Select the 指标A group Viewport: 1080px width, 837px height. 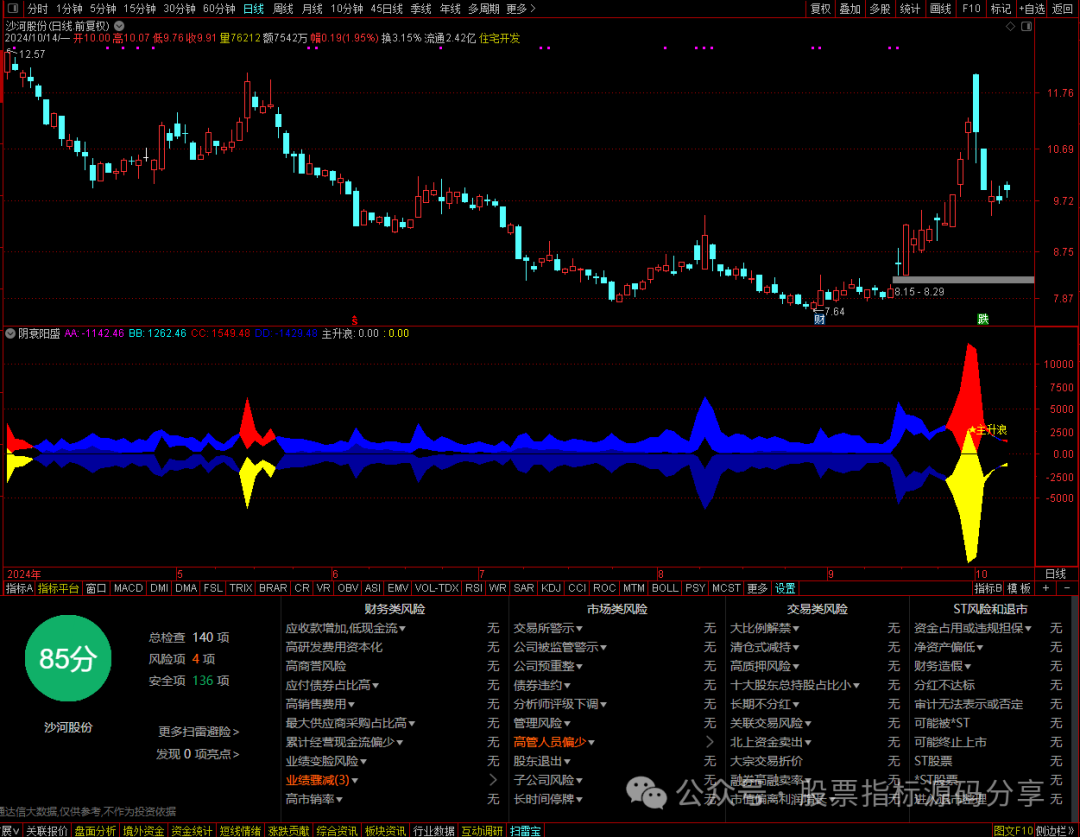19,588
